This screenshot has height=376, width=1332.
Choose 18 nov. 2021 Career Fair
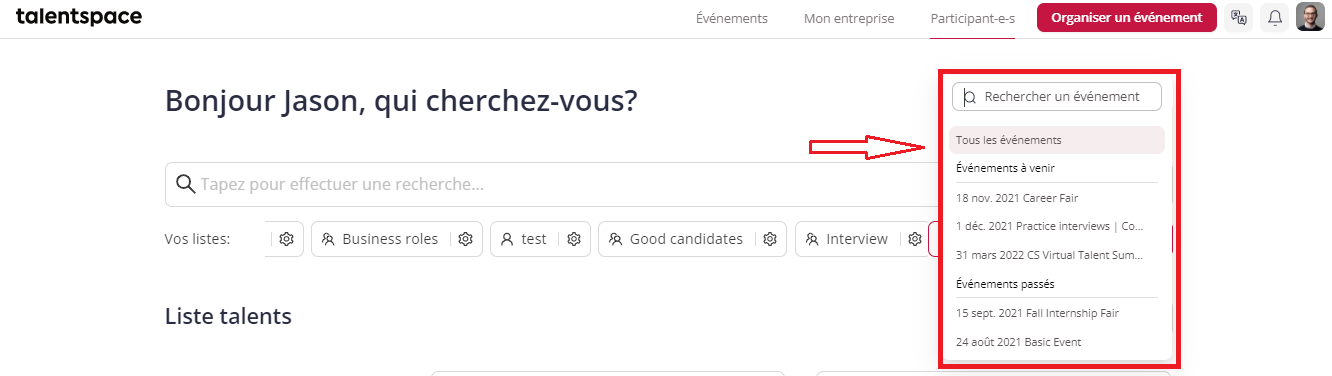pyautogui.click(x=1057, y=198)
